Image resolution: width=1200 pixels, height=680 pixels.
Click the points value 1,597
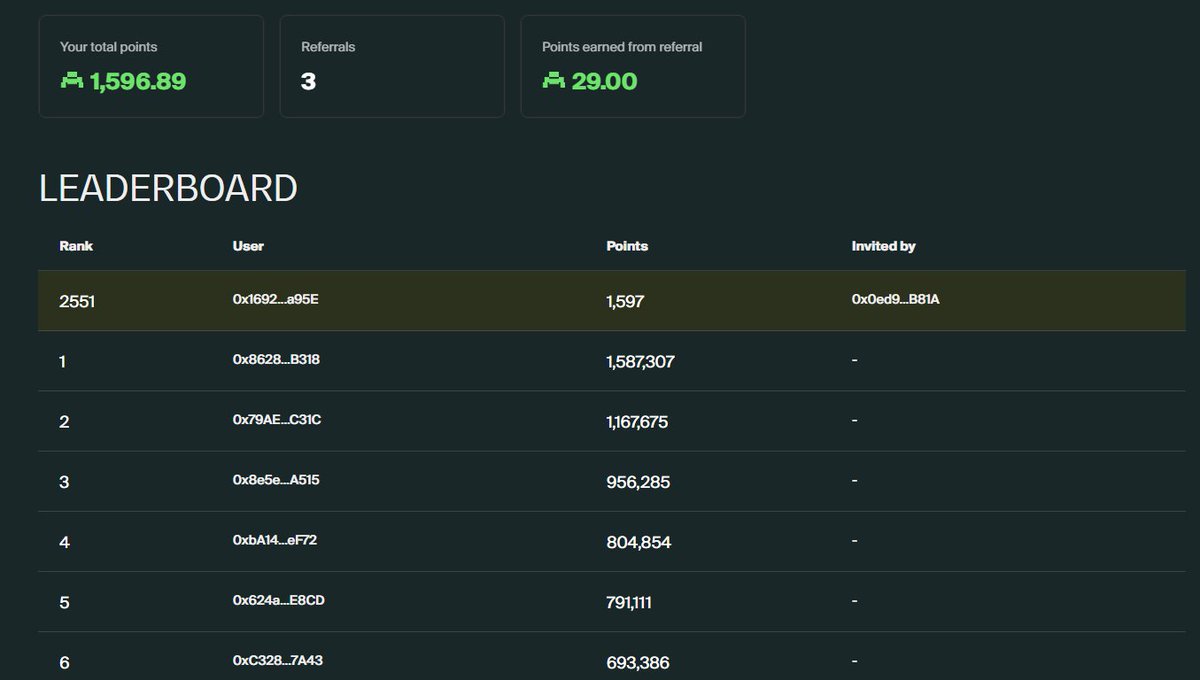click(x=625, y=301)
